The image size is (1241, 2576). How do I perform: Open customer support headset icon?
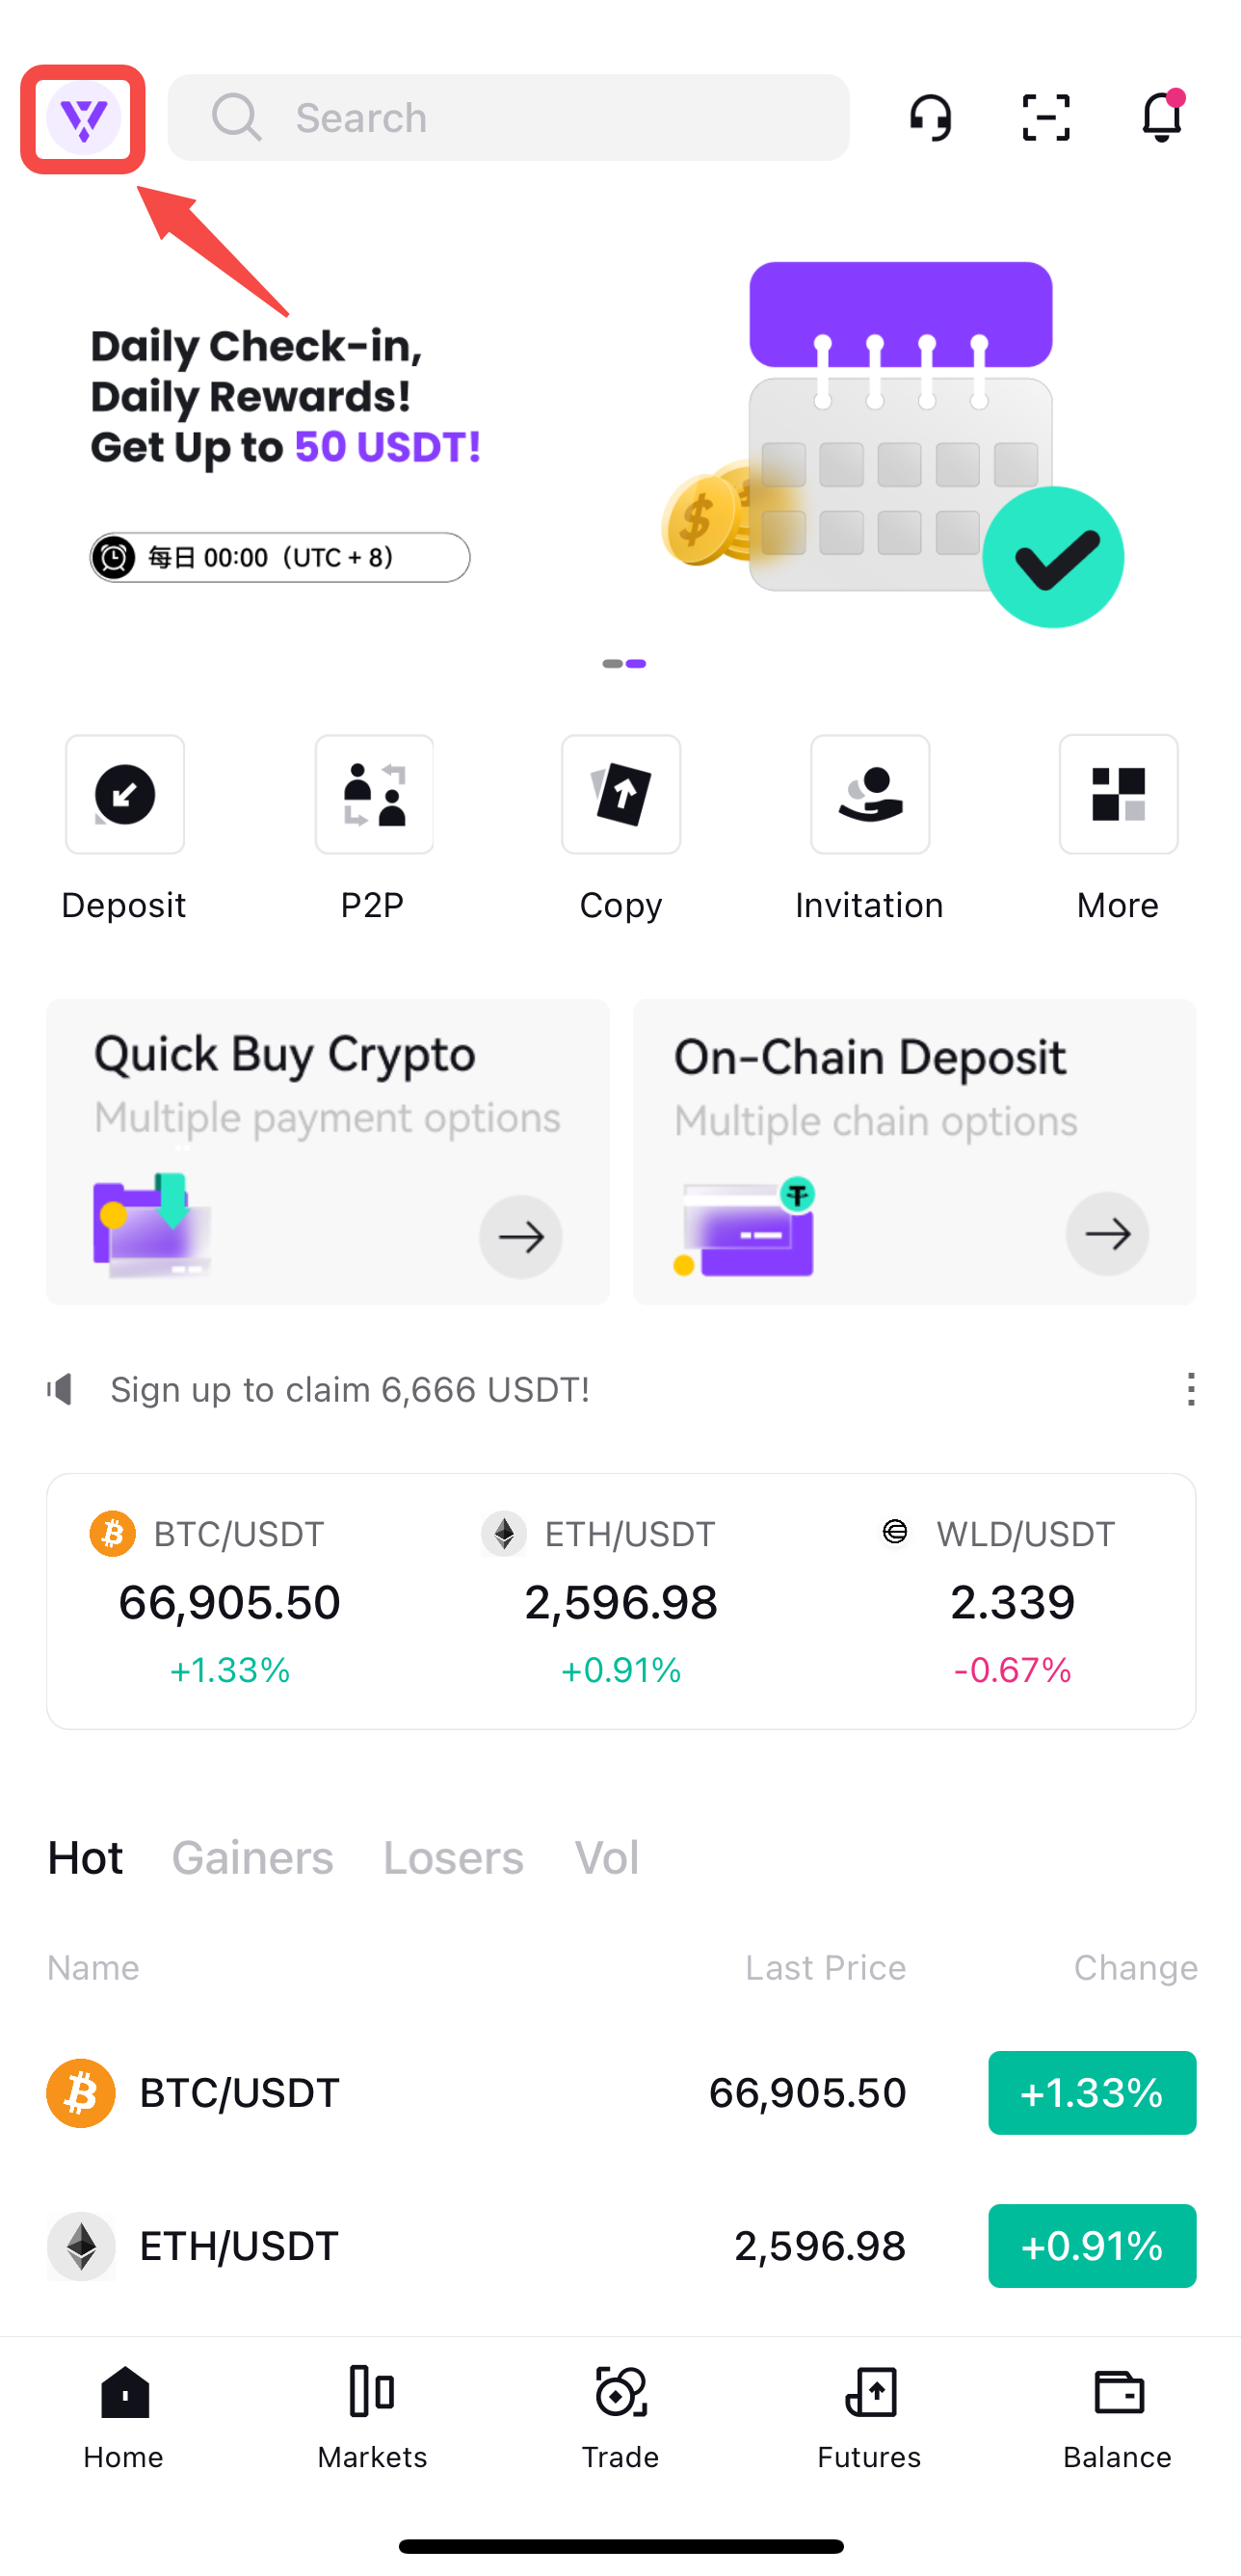click(x=930, y=118)
